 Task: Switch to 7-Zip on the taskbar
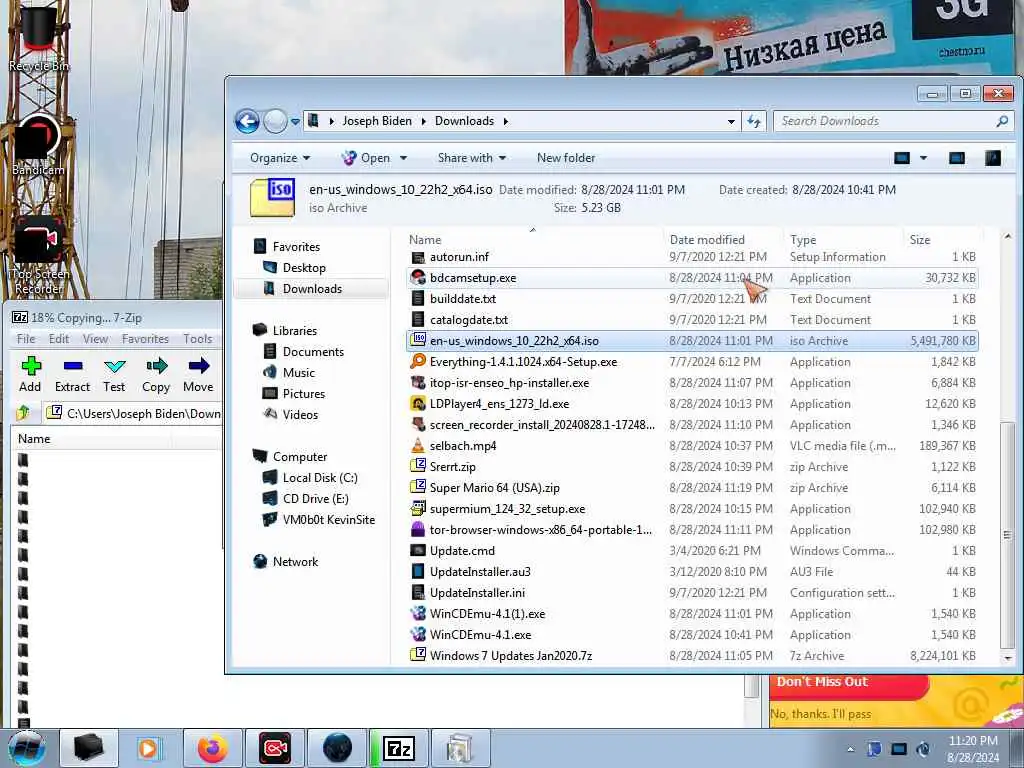pyautogui.click(x=398, y=748)
